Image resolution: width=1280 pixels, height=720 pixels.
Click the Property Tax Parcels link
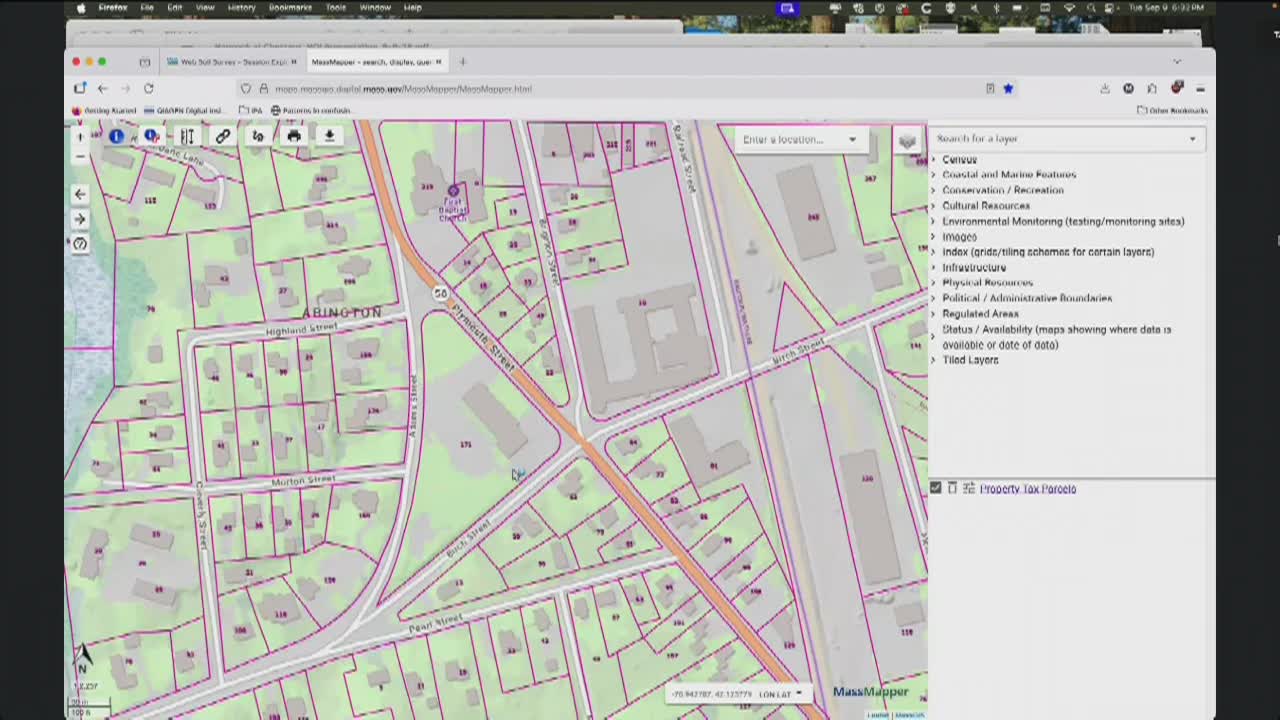click(x=1027, y=489)
